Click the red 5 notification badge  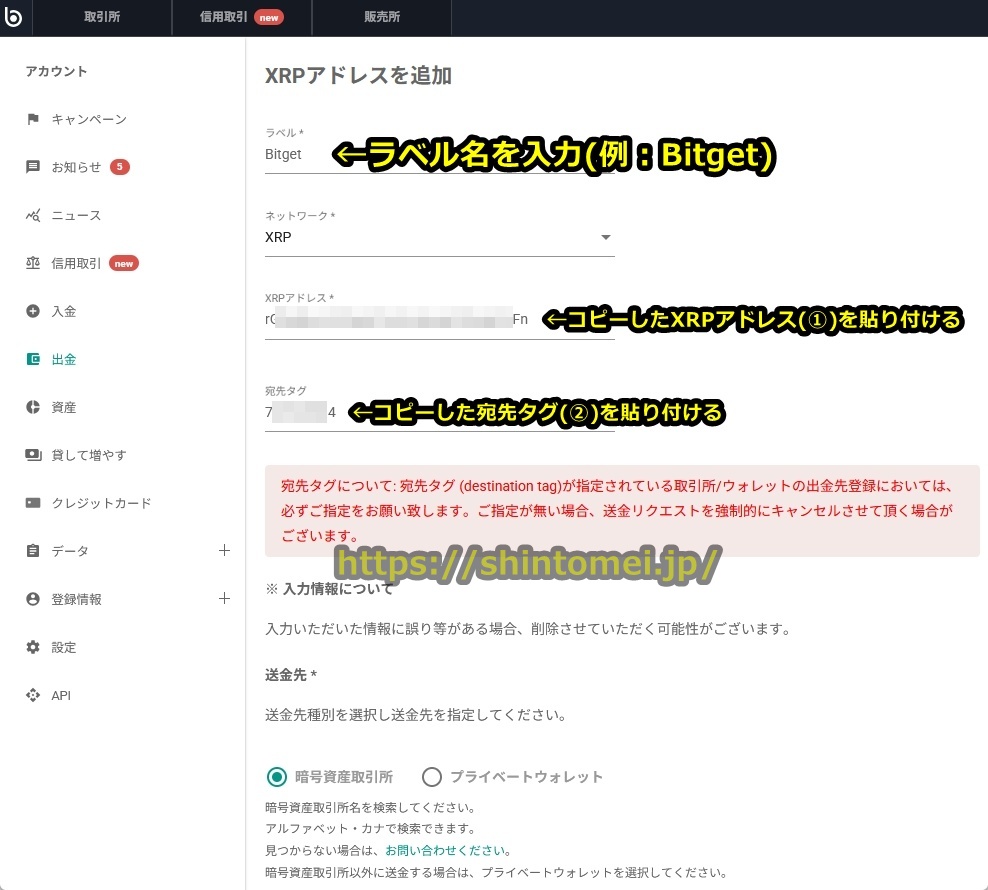pyautogui.click(x=120, y=167)
